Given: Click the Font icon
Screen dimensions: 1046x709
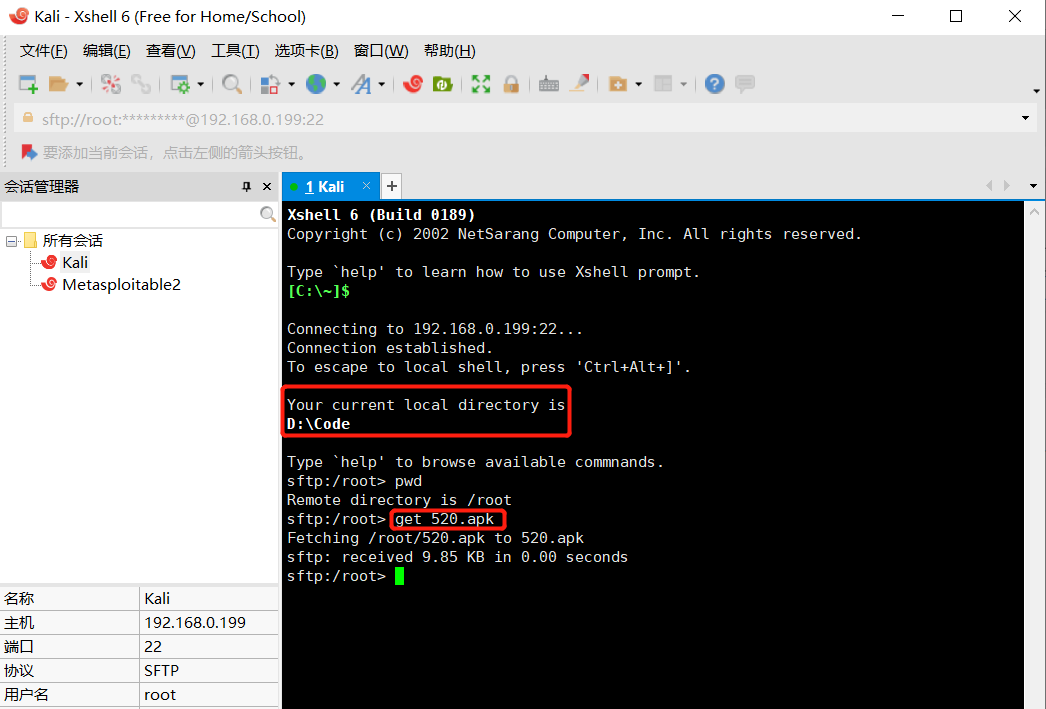Looking at the screenshot, I should [x=362, y=84].
